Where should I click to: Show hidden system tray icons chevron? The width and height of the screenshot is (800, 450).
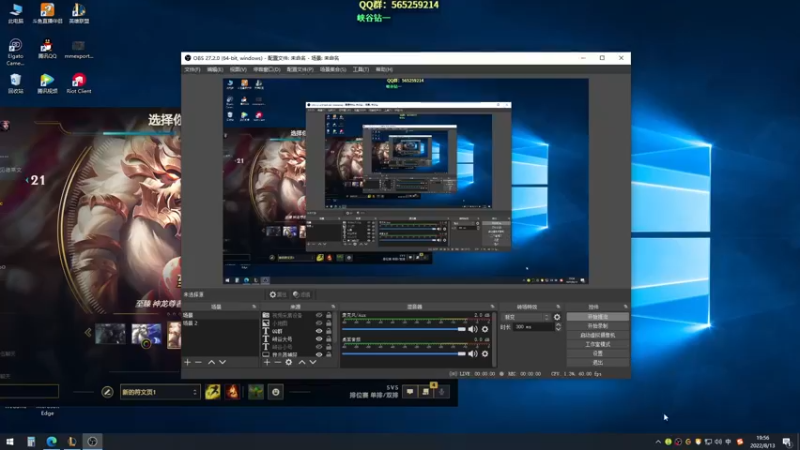coord(658,442)
